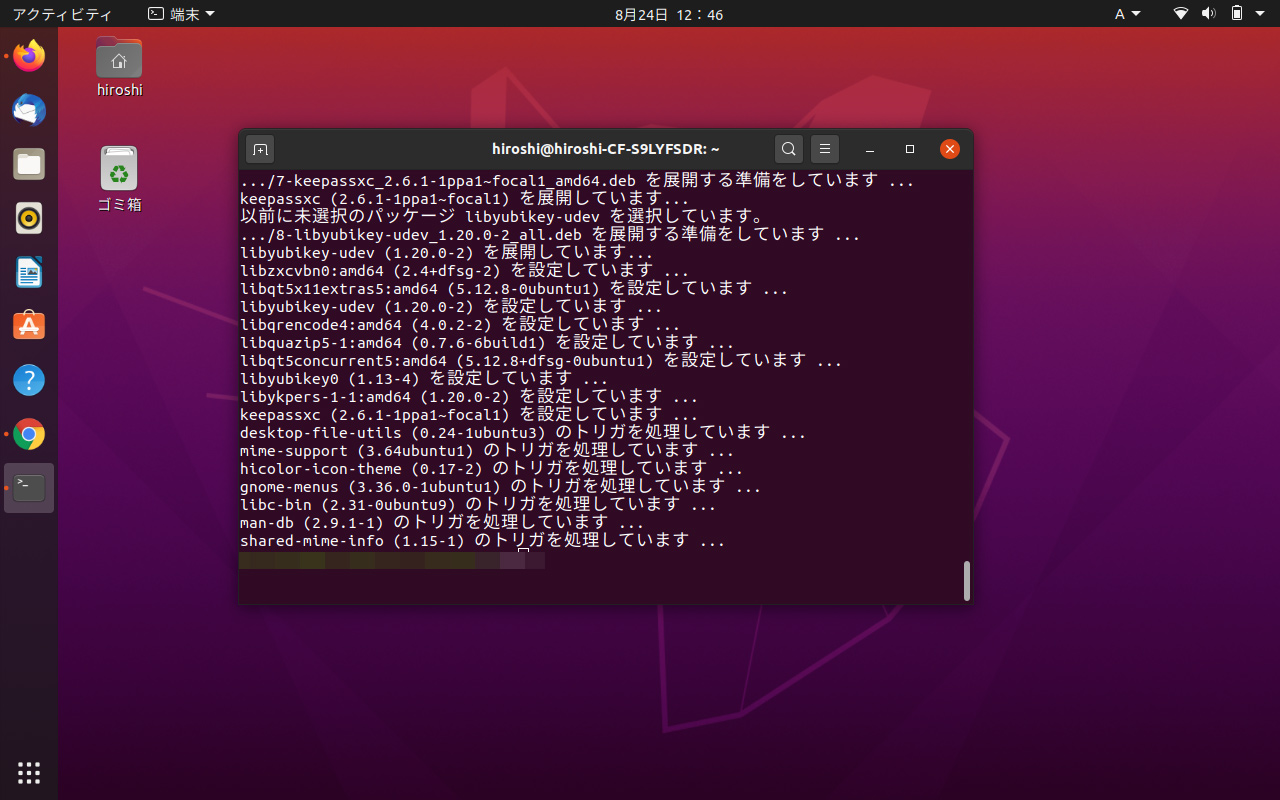
Task: Maximize the terminal window
Action: tap(910, 149)
